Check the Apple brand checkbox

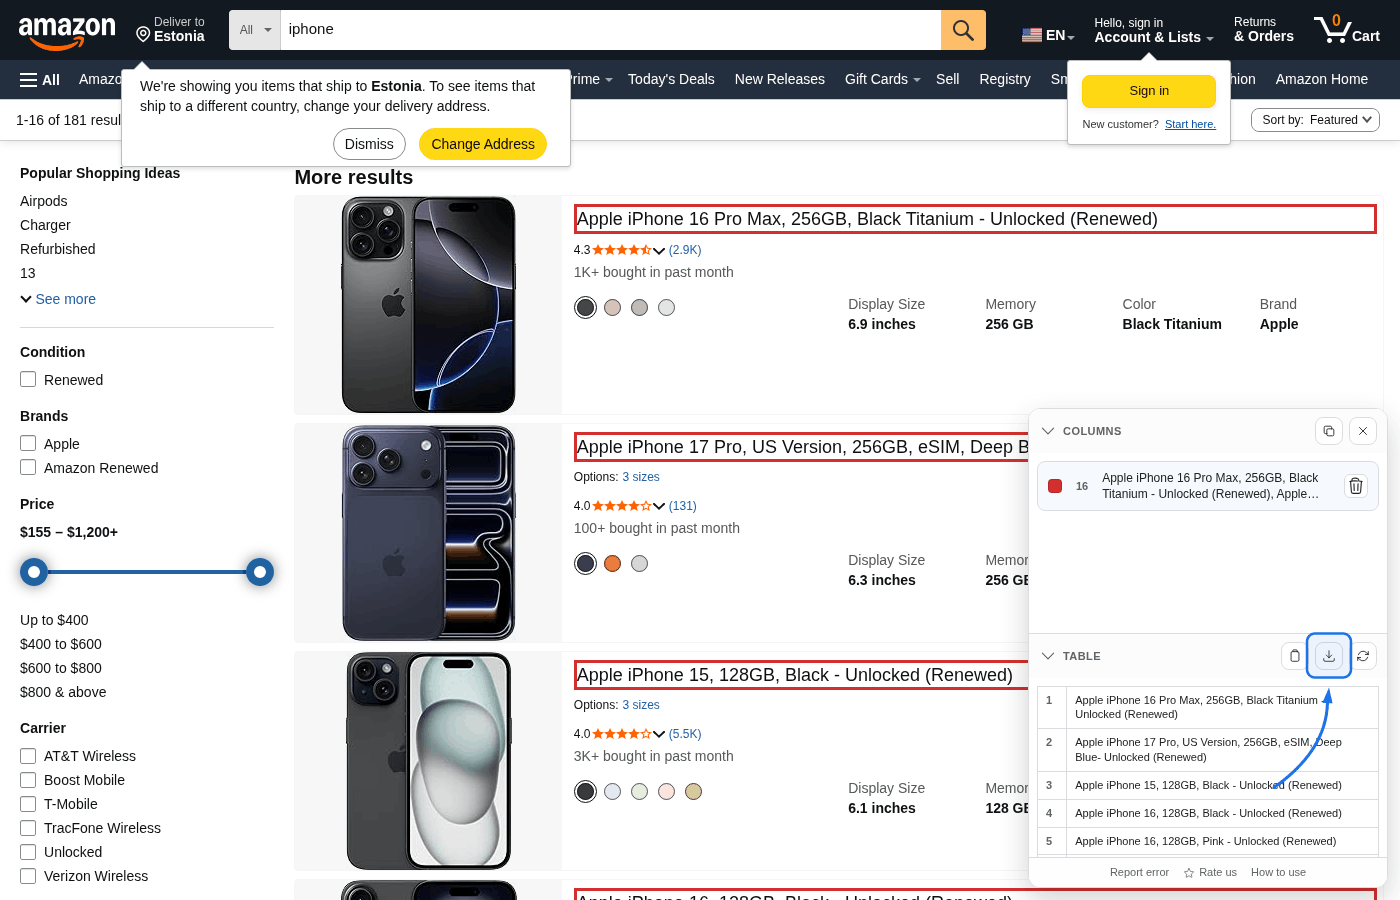(x=28, y=444)
